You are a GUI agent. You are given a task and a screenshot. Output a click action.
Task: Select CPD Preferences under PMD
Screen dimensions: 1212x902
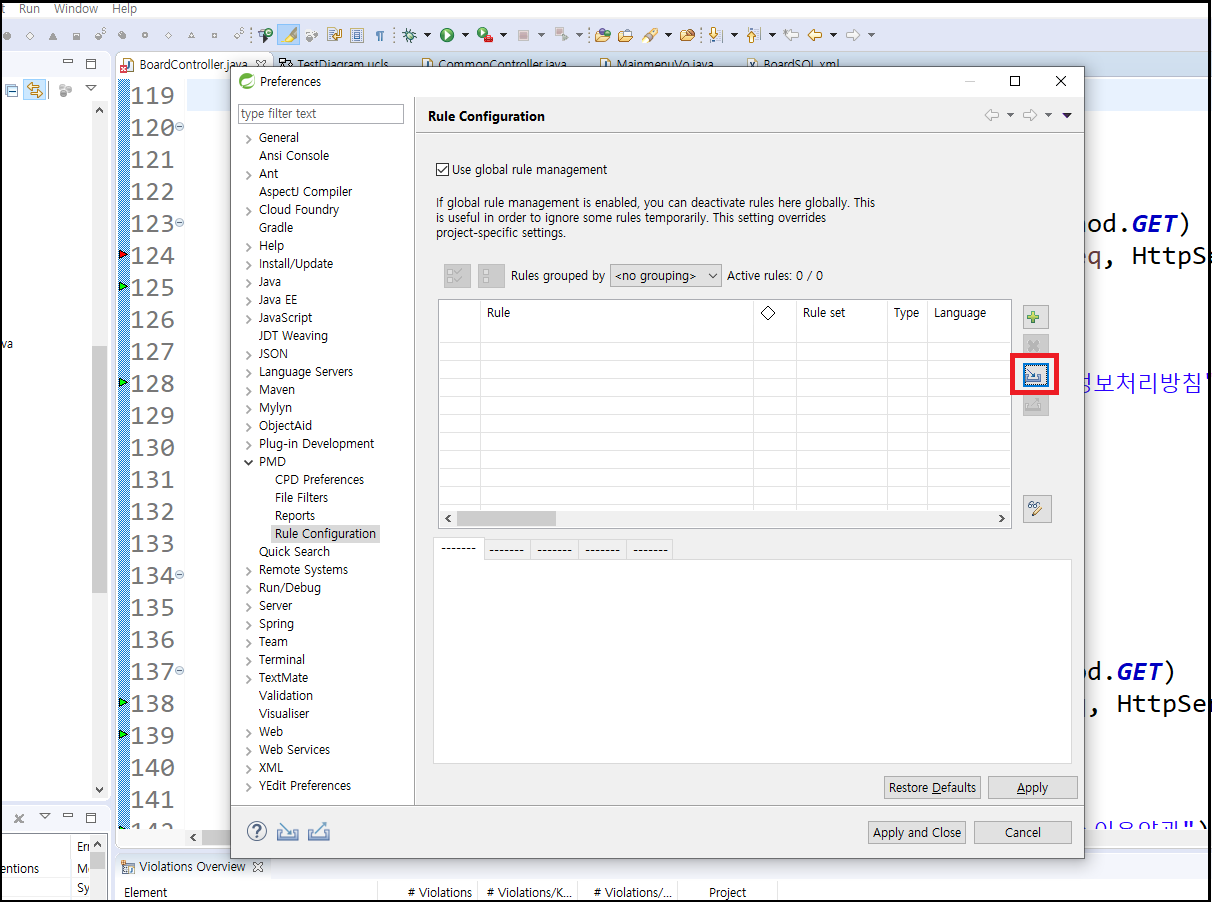pos(319,480)
